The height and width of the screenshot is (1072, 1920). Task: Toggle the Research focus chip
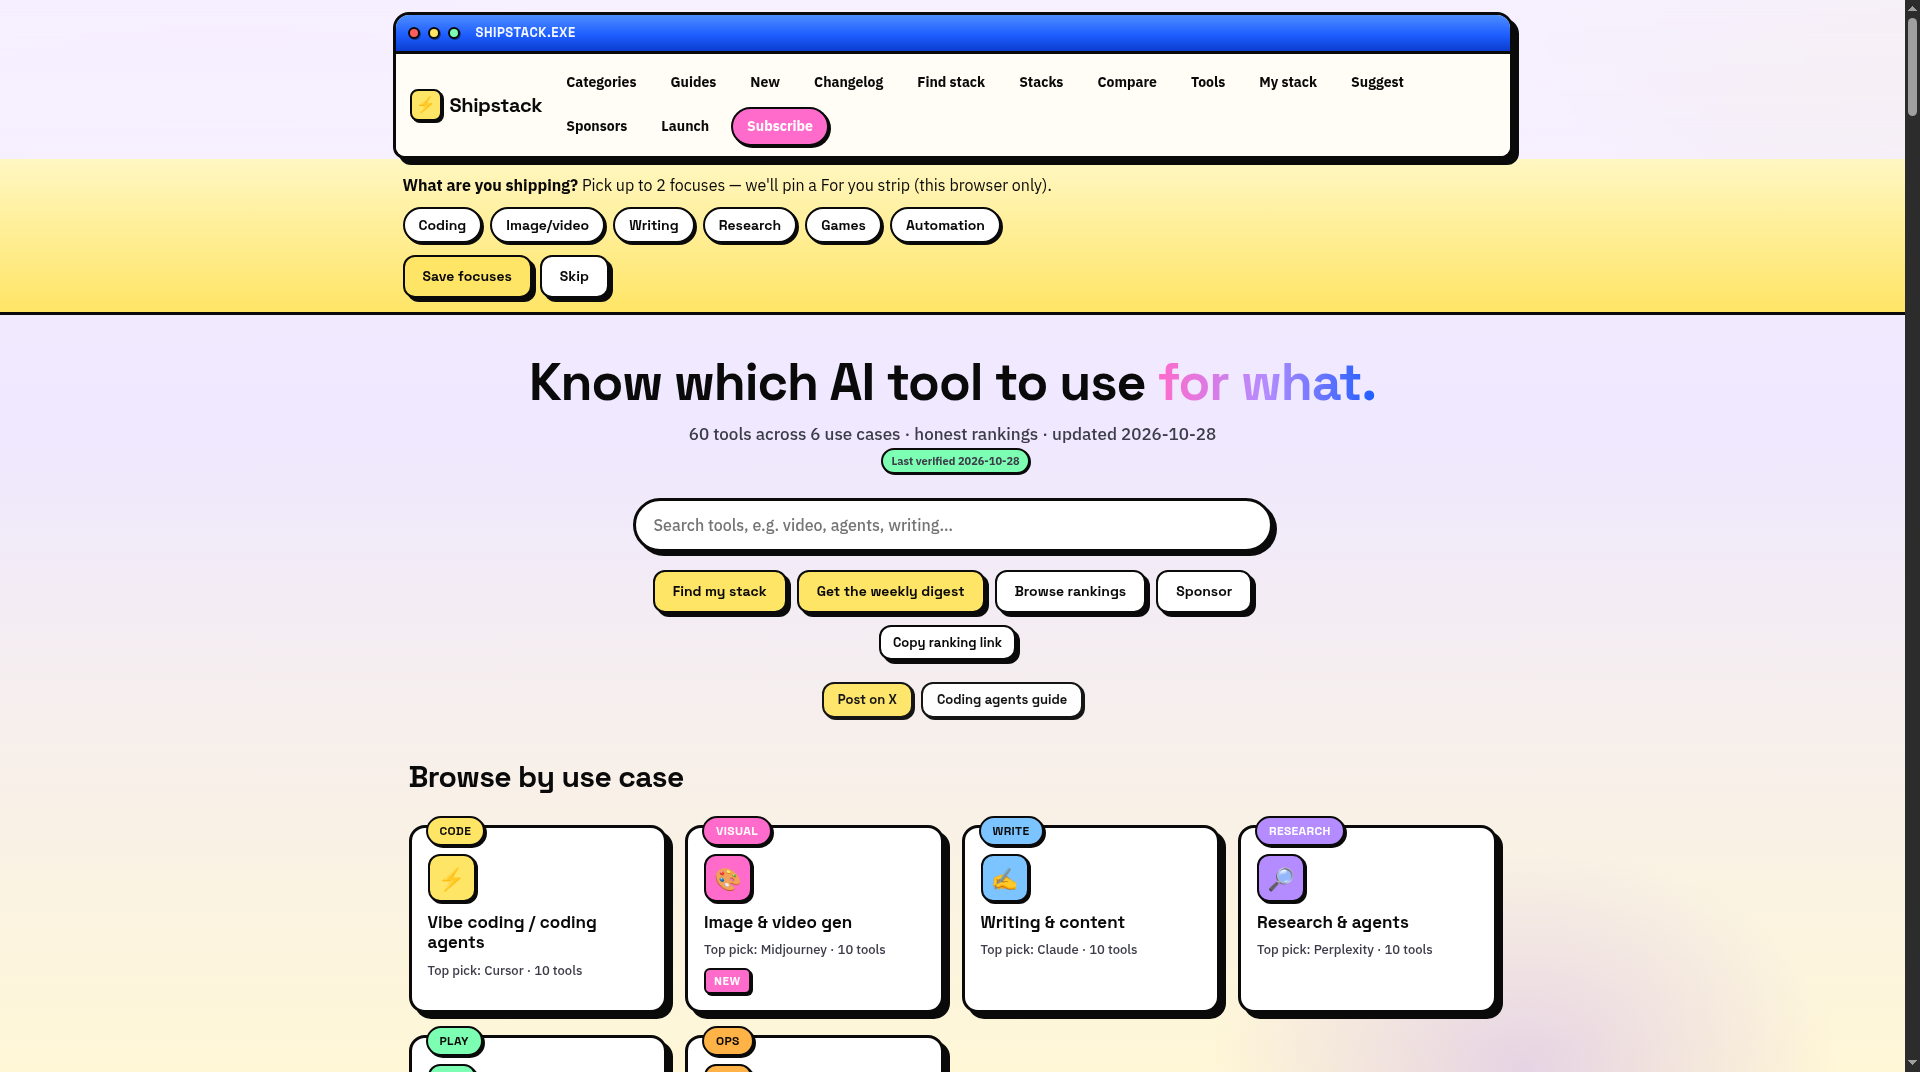coord(750,225)
